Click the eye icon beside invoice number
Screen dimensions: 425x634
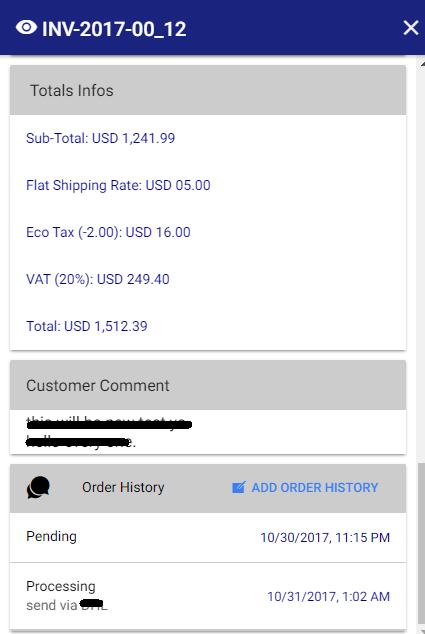26,28
